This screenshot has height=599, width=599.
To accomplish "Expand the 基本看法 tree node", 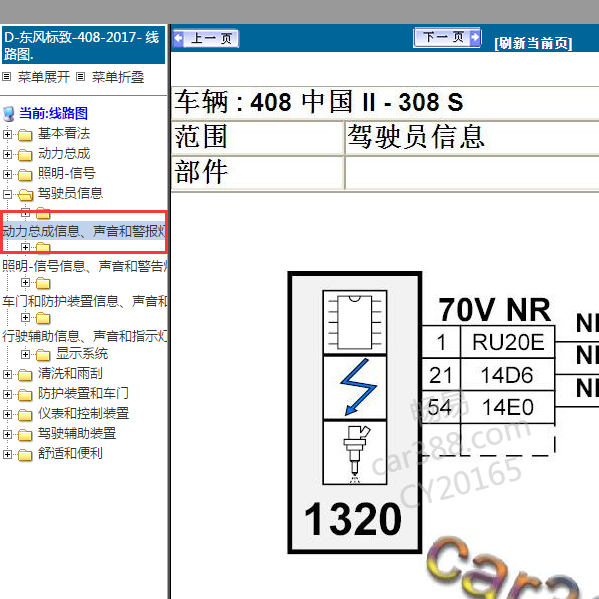I will 7,134.
